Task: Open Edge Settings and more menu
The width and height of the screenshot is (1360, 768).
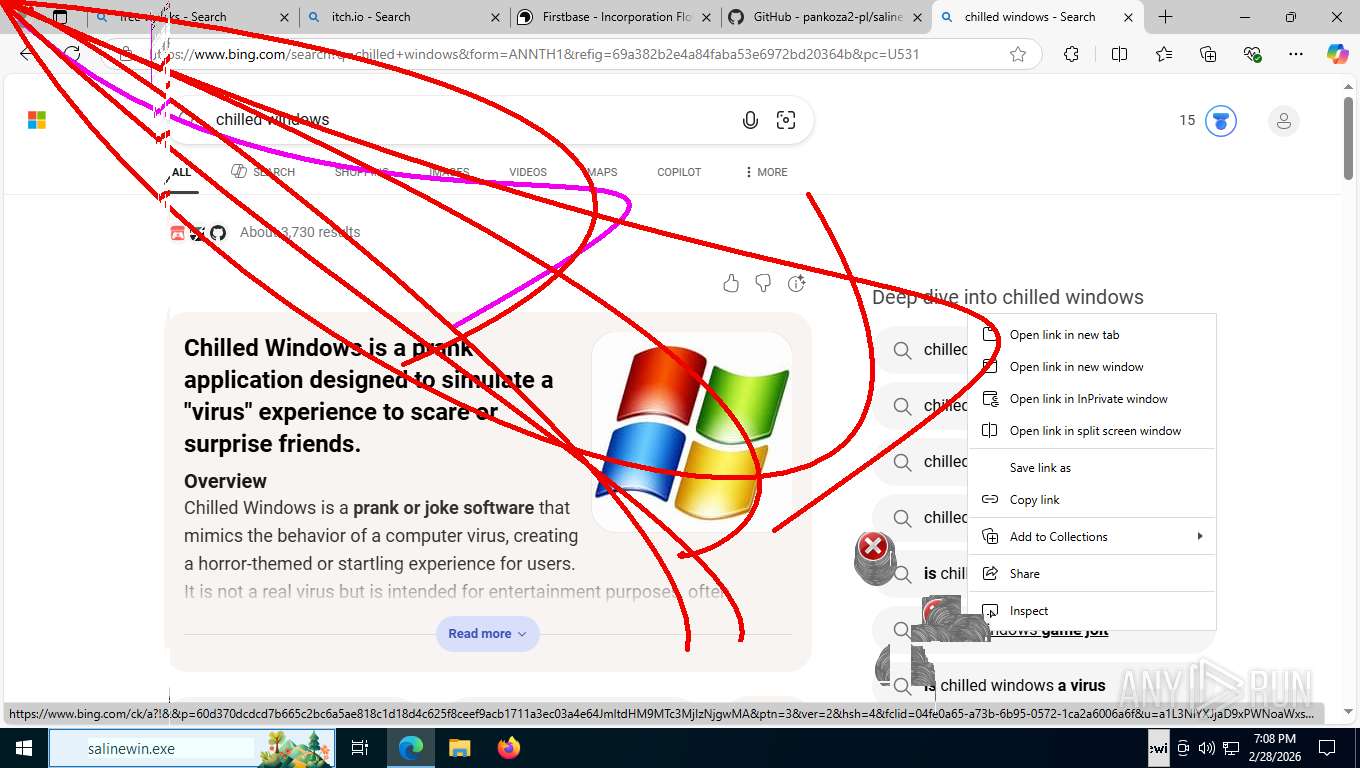Action: (x=1296, y=54)
